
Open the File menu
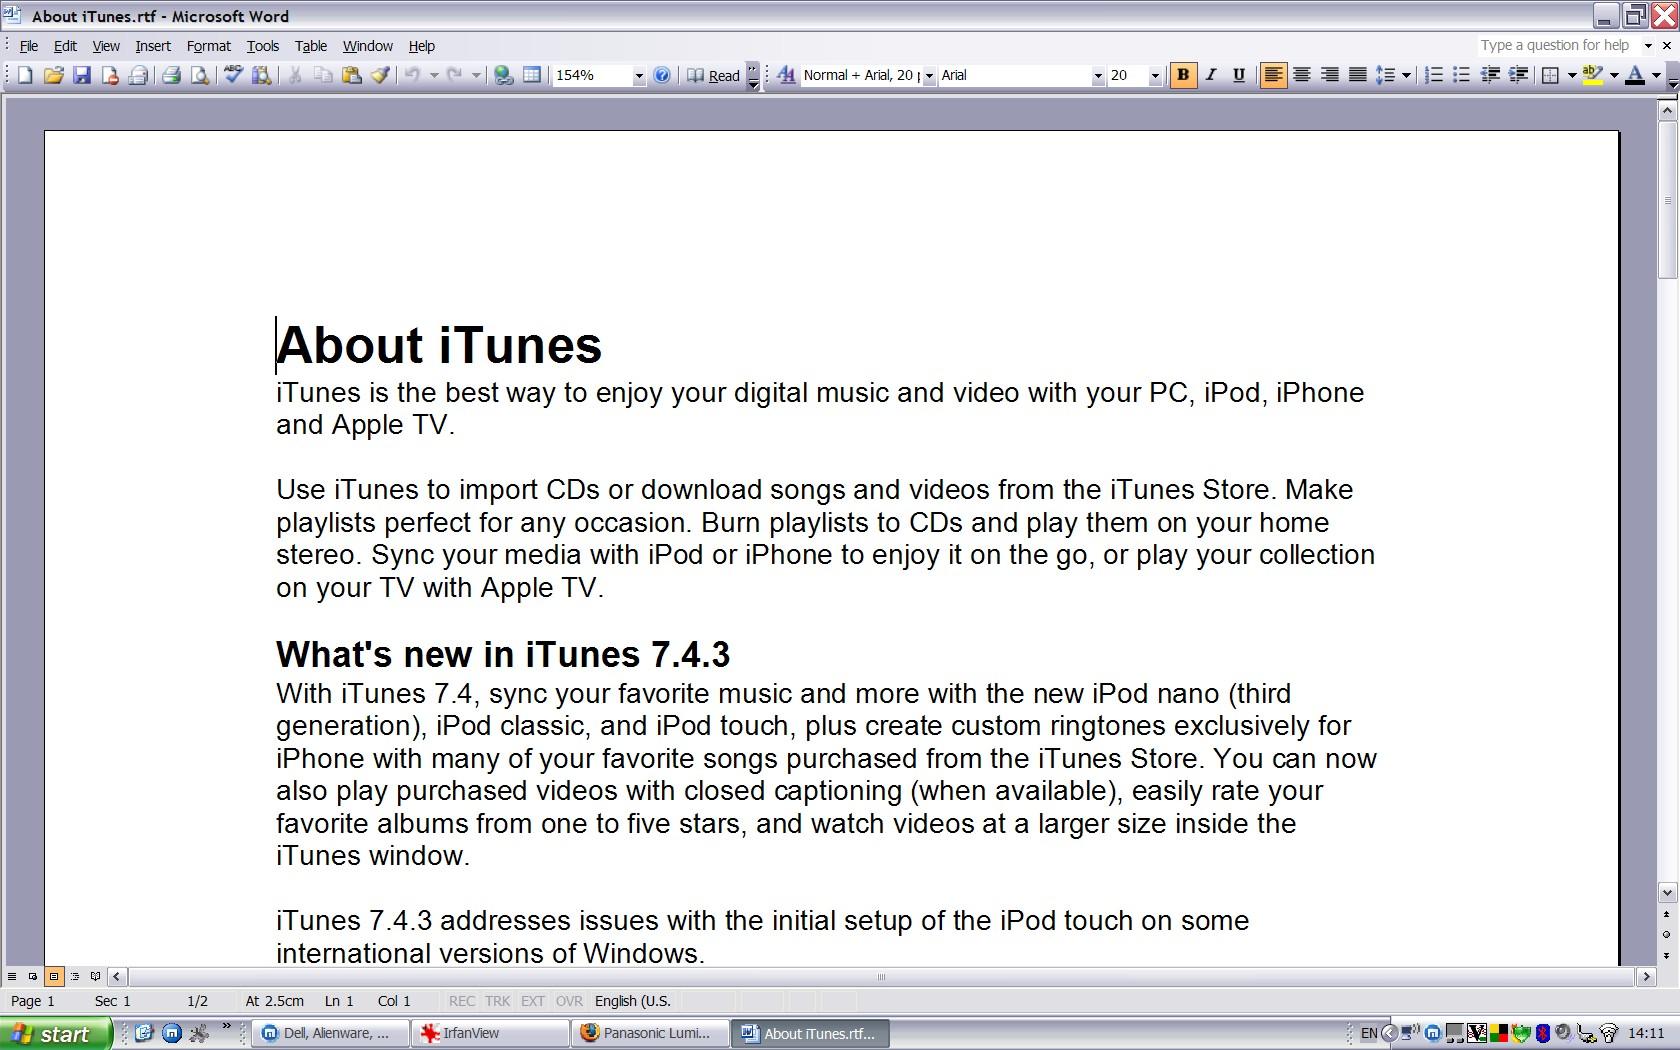coord(29,46)
